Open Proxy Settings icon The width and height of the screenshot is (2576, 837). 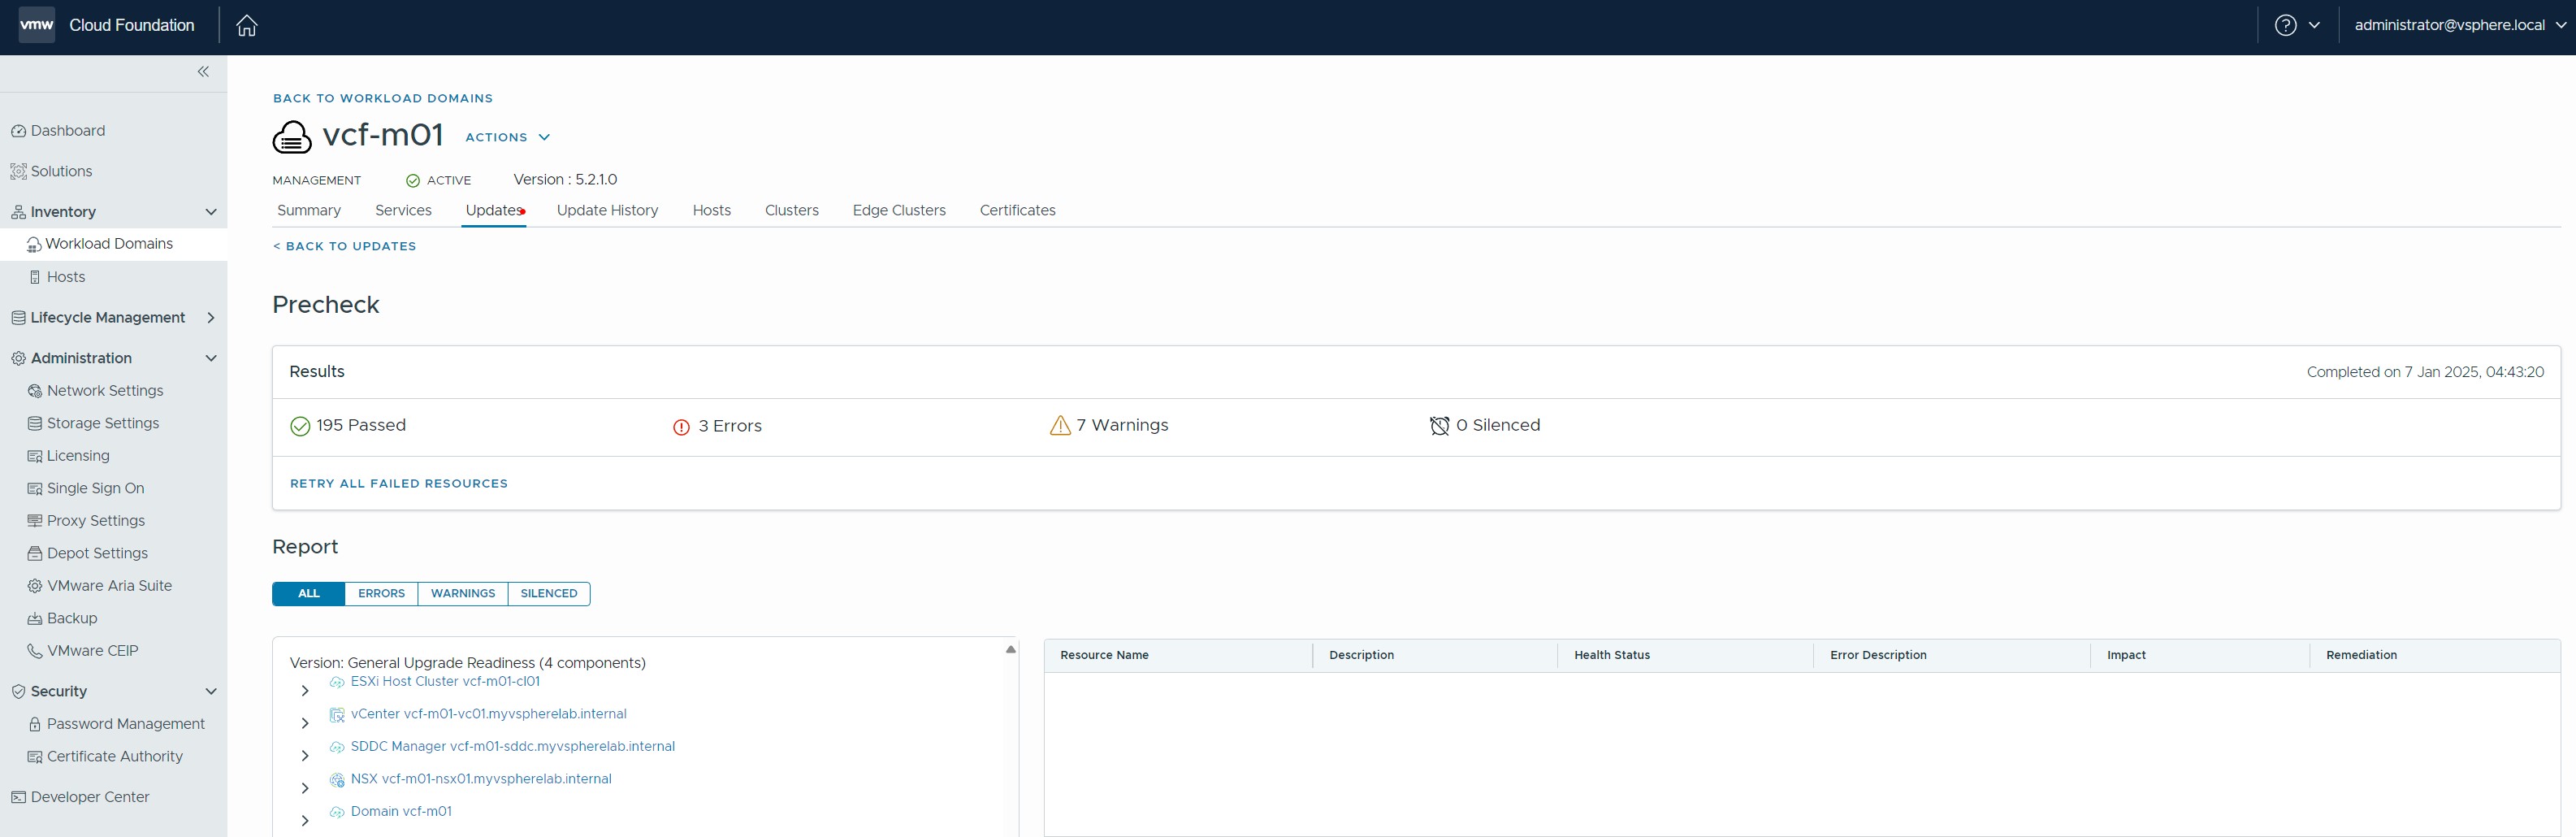coord(35,521)
